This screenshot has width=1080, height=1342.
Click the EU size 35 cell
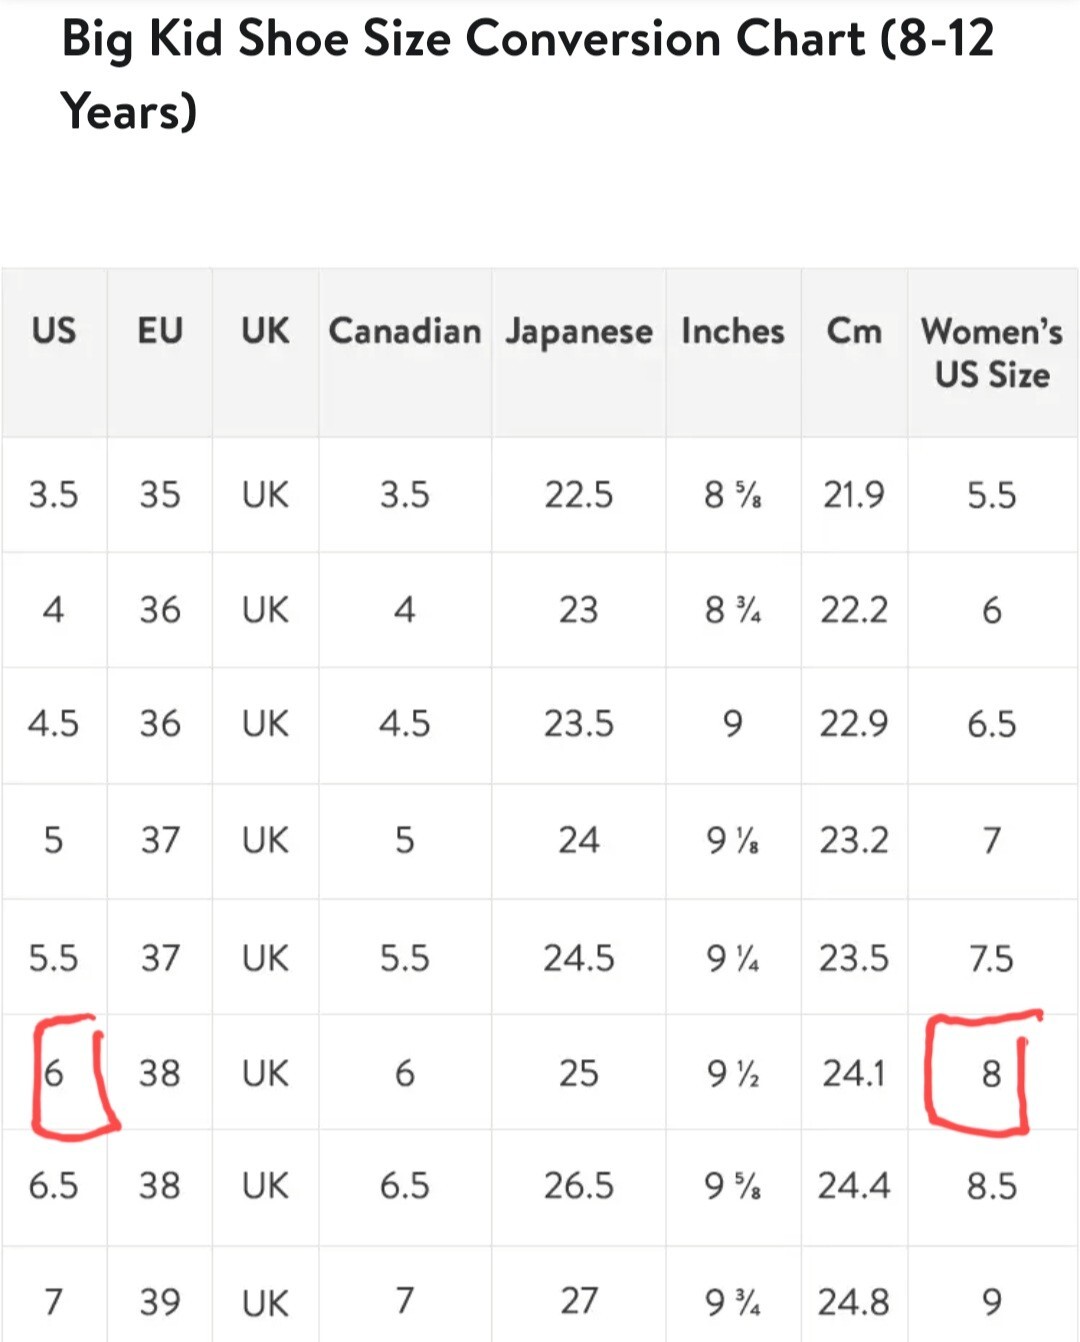point(160,495)
